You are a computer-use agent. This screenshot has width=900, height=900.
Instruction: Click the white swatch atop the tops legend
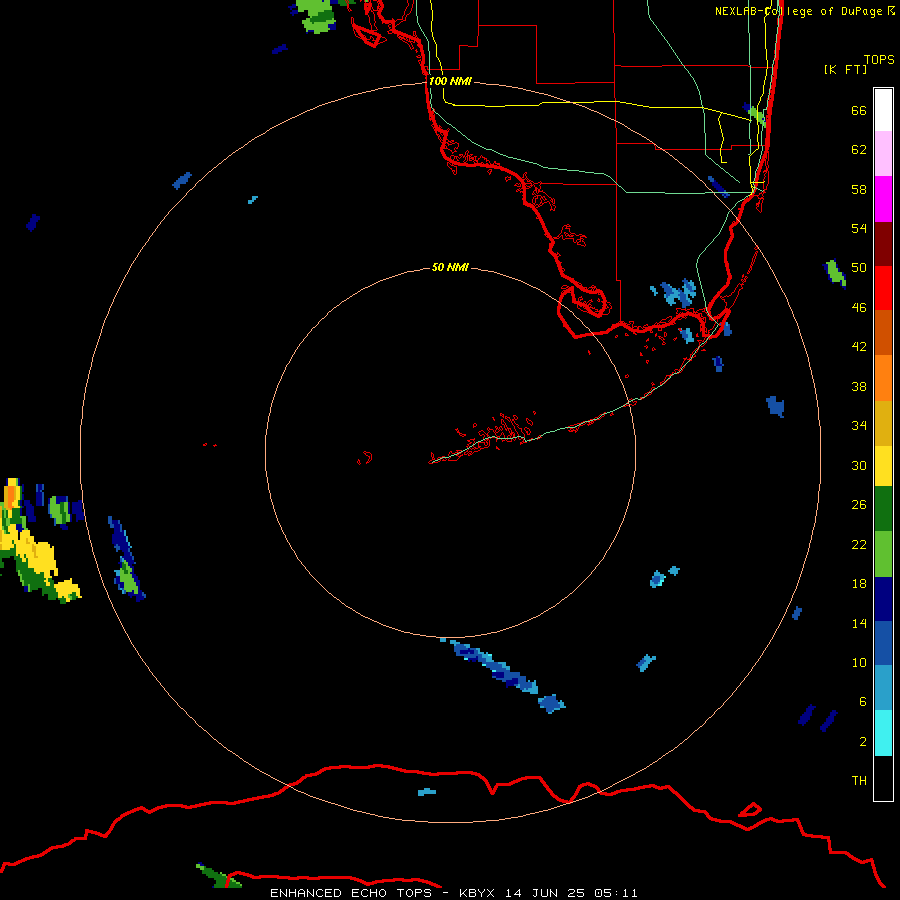883,110
